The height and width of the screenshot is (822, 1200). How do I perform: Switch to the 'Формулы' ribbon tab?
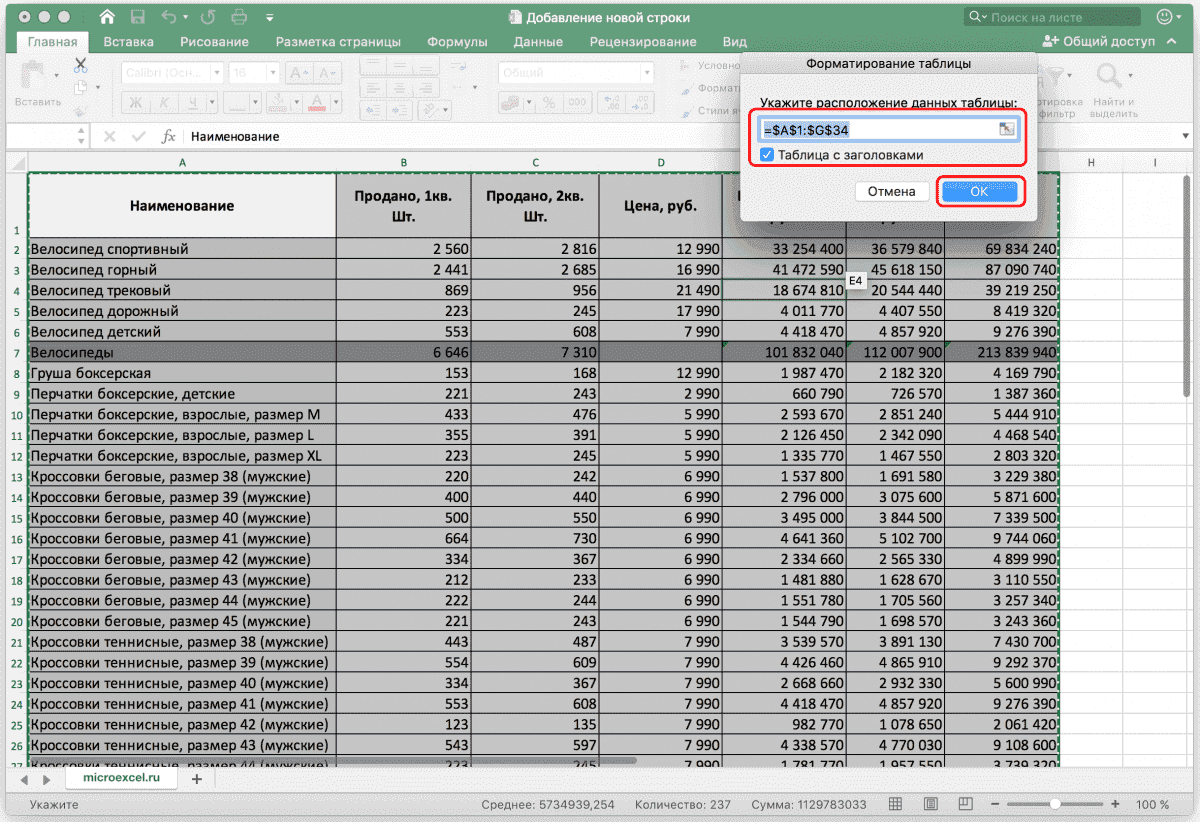click(x=457, y=42)
